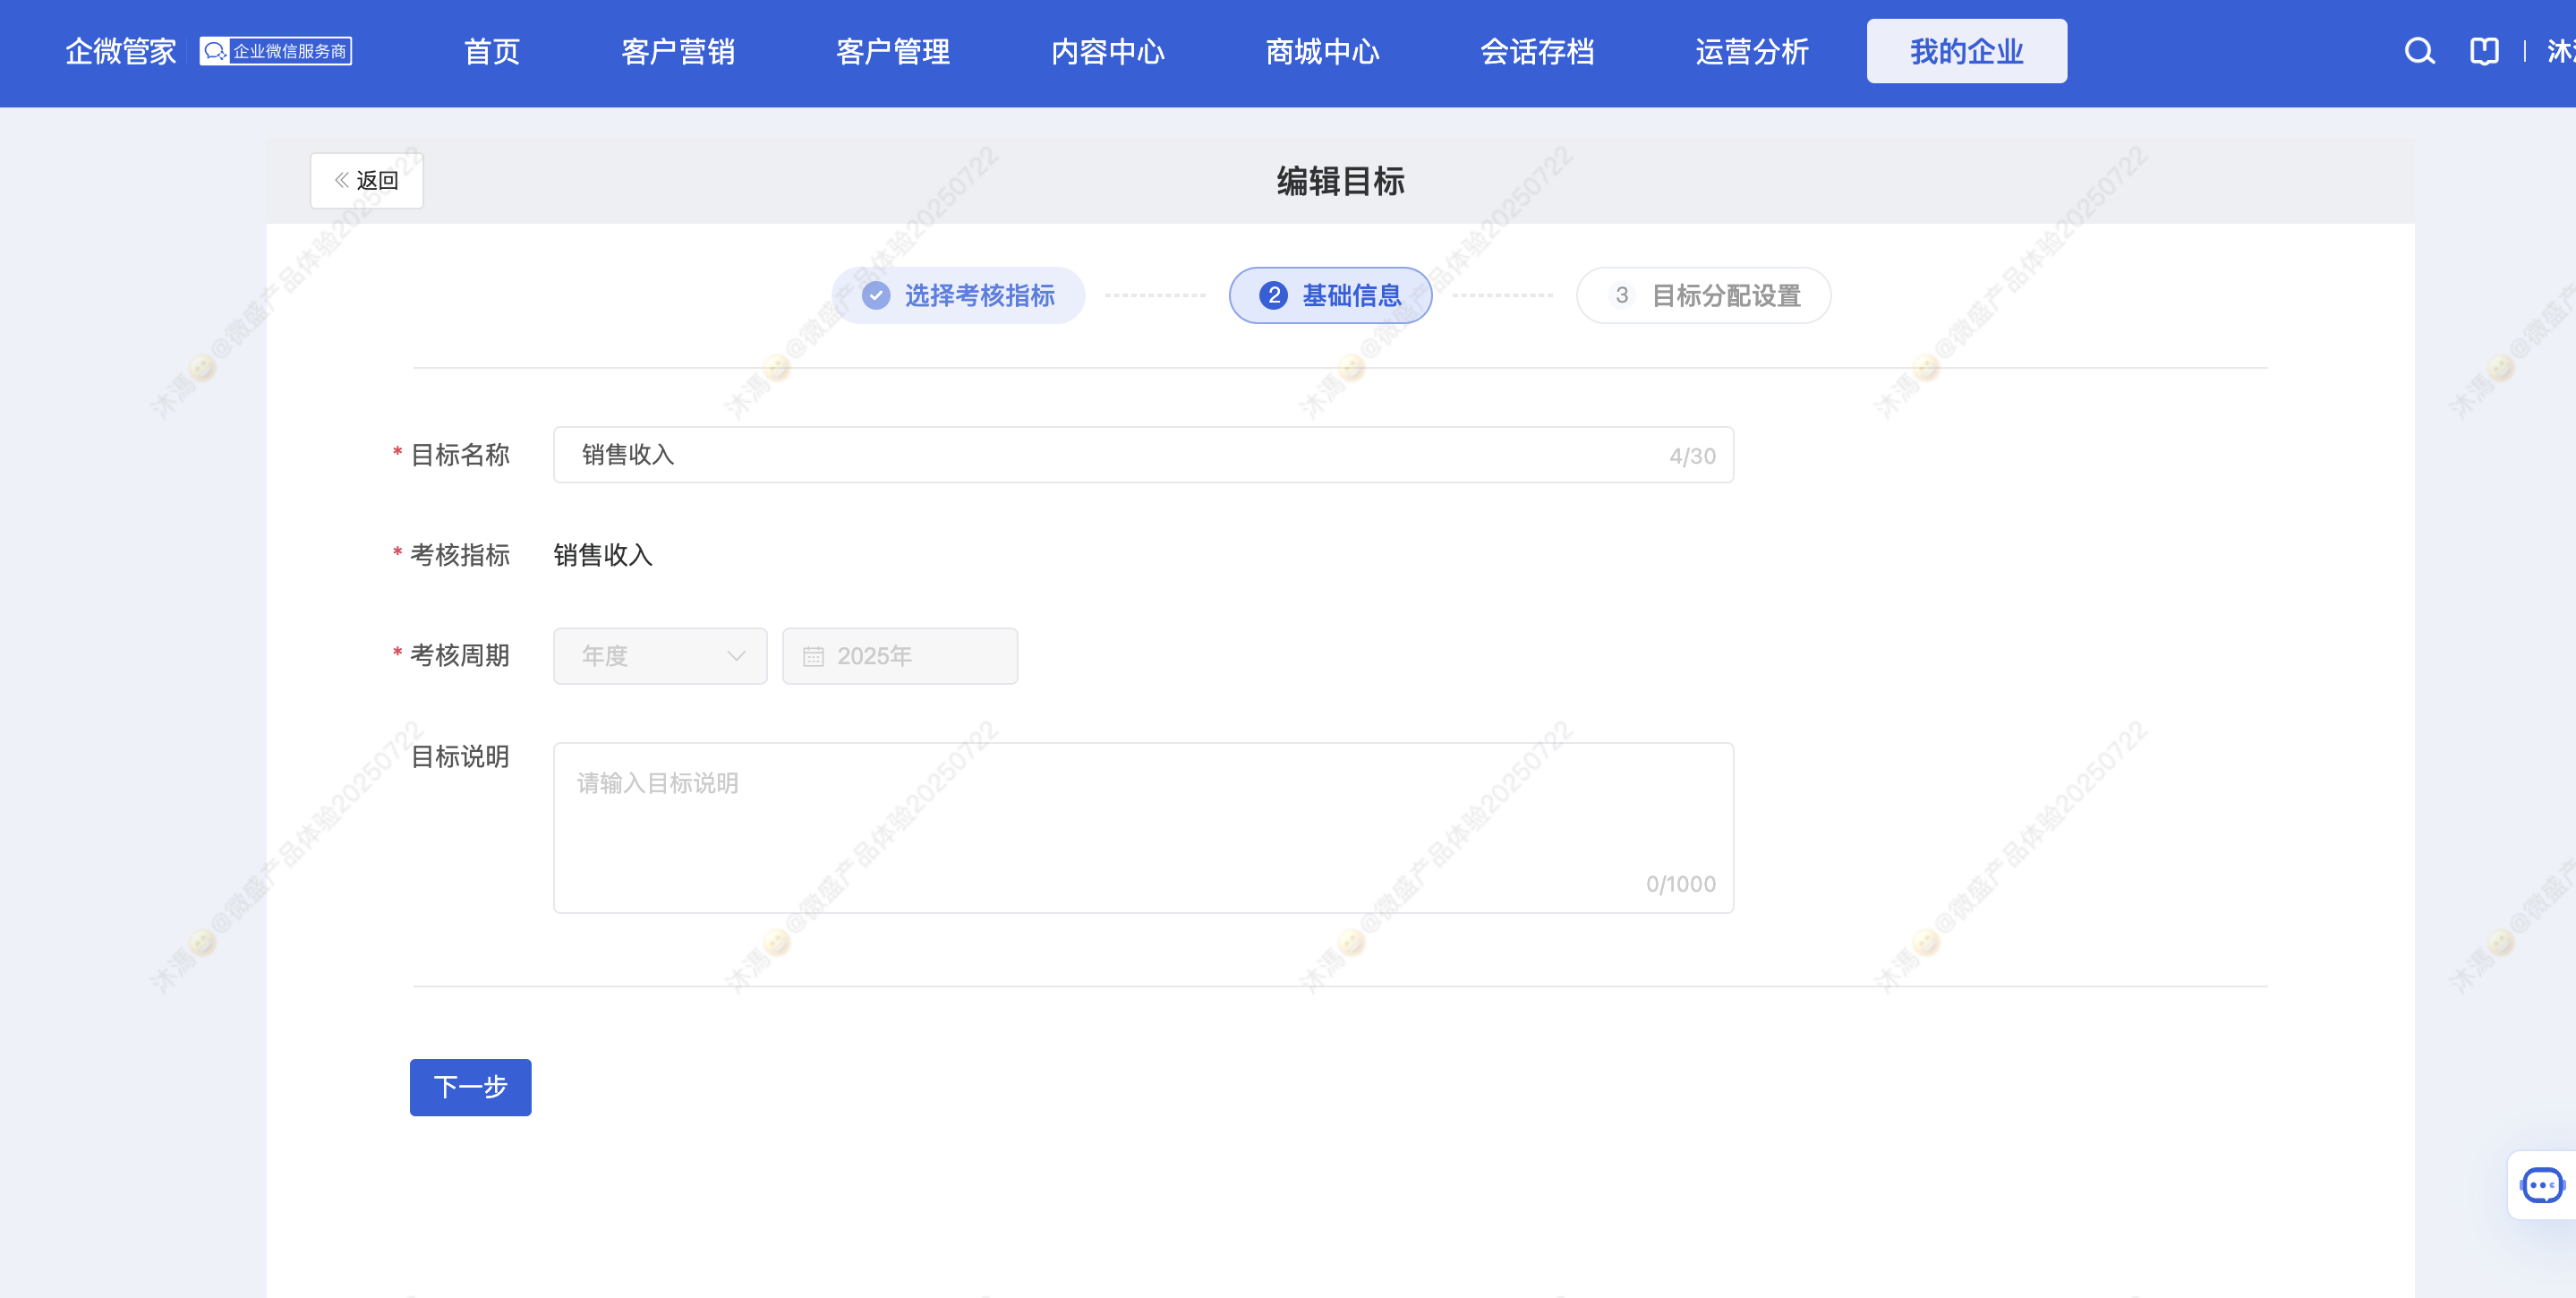
Task: Open the 内容中心 menu
Action: pyautogui.click(x=1108, y=51)
